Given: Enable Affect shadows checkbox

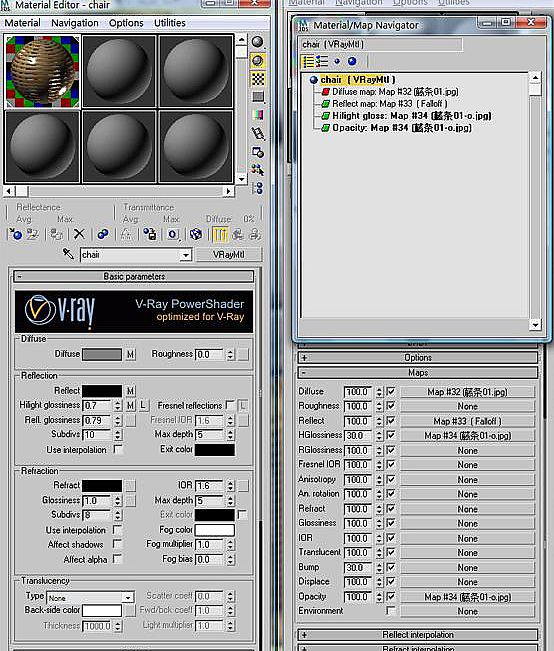Looking at the screenshot, I should [x=118, y=544].
